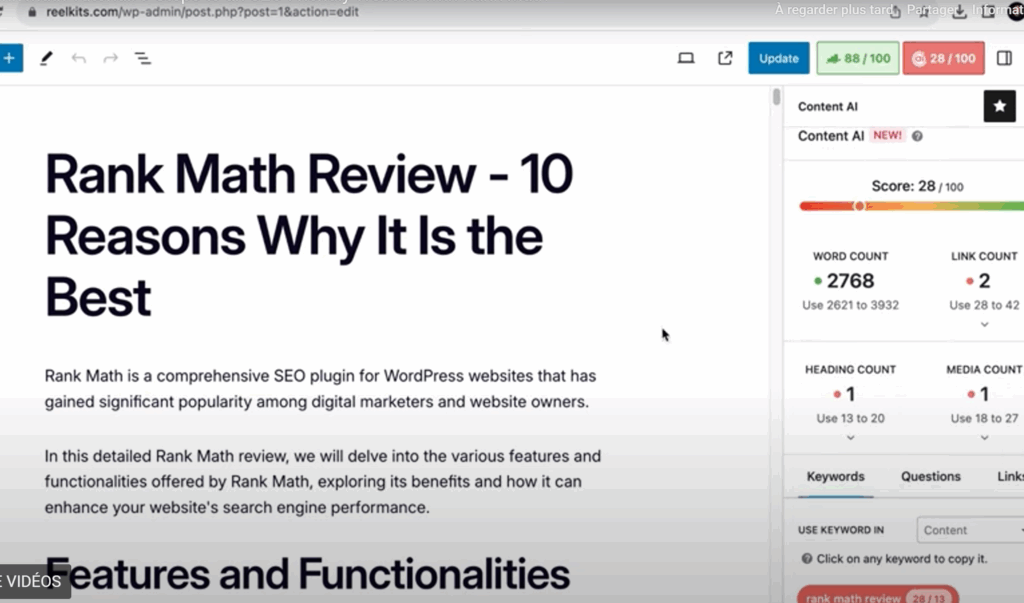Click the Redo arrow icon
The image size is (1024, 603).
pos(110,59)
